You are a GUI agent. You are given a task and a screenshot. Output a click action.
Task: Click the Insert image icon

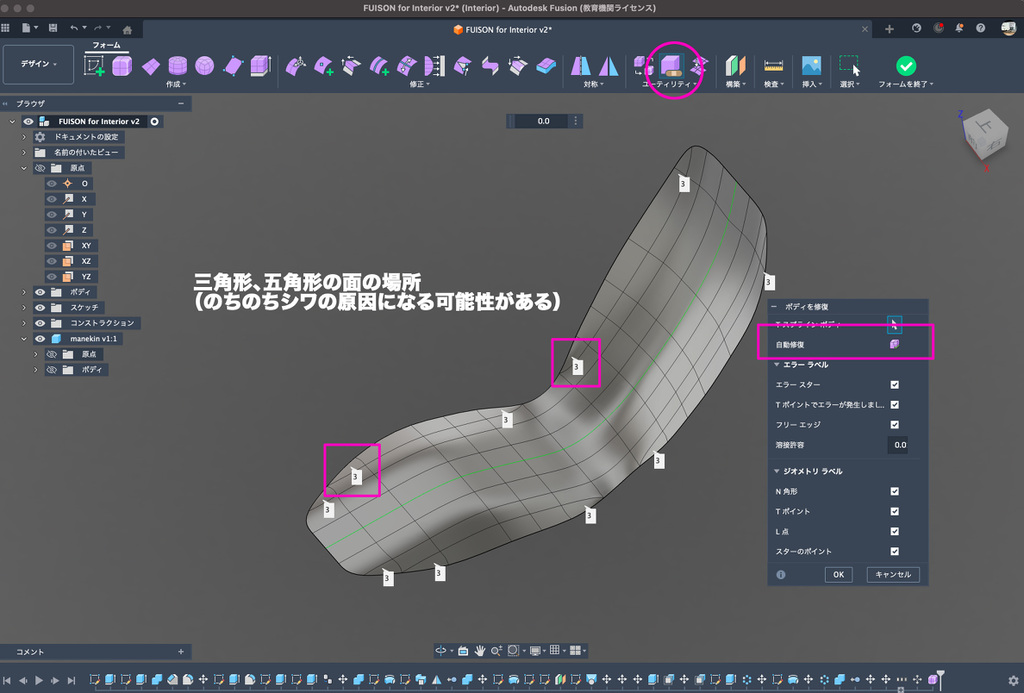(x=810, y=66)
